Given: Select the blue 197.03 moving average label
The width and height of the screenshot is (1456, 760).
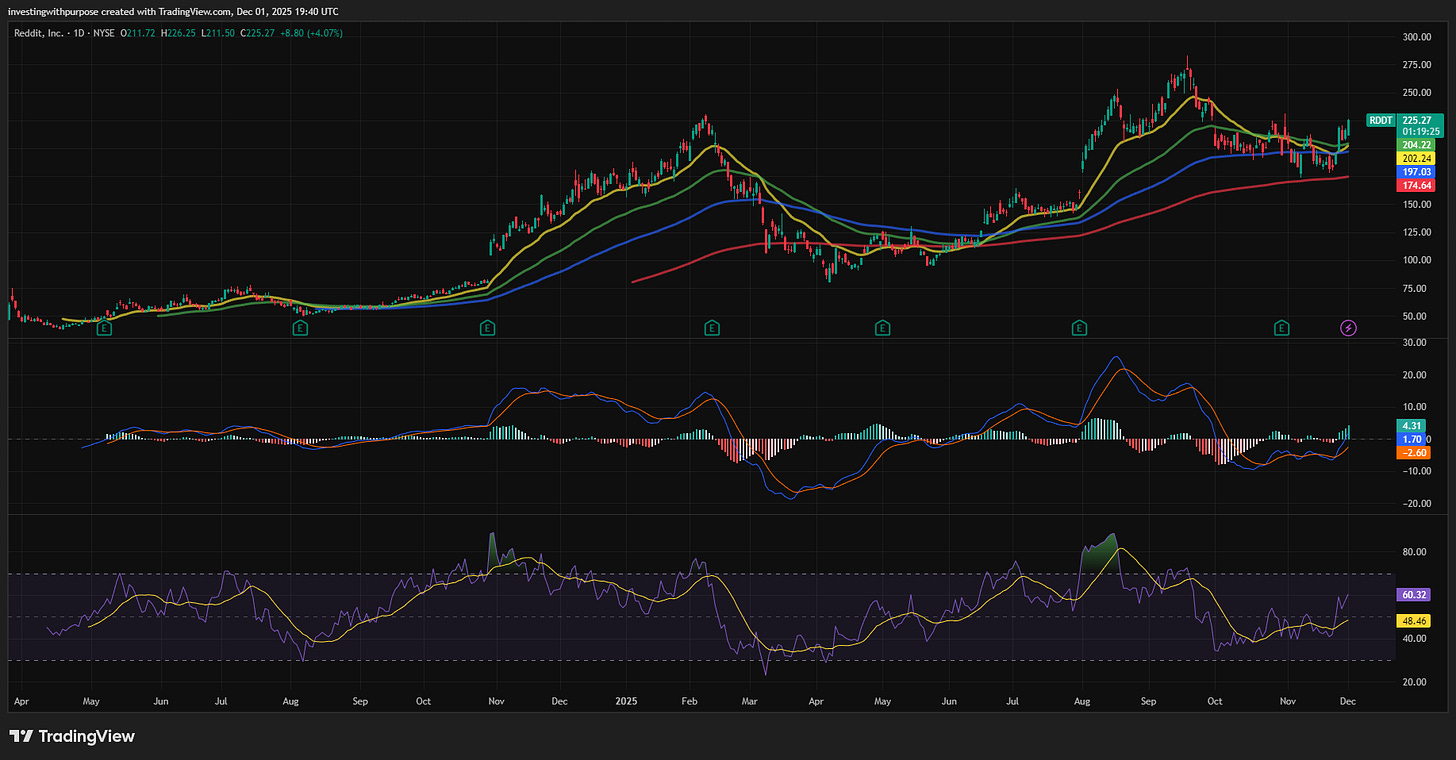Looking at the screenshot, I should (x=1418, y=172).
